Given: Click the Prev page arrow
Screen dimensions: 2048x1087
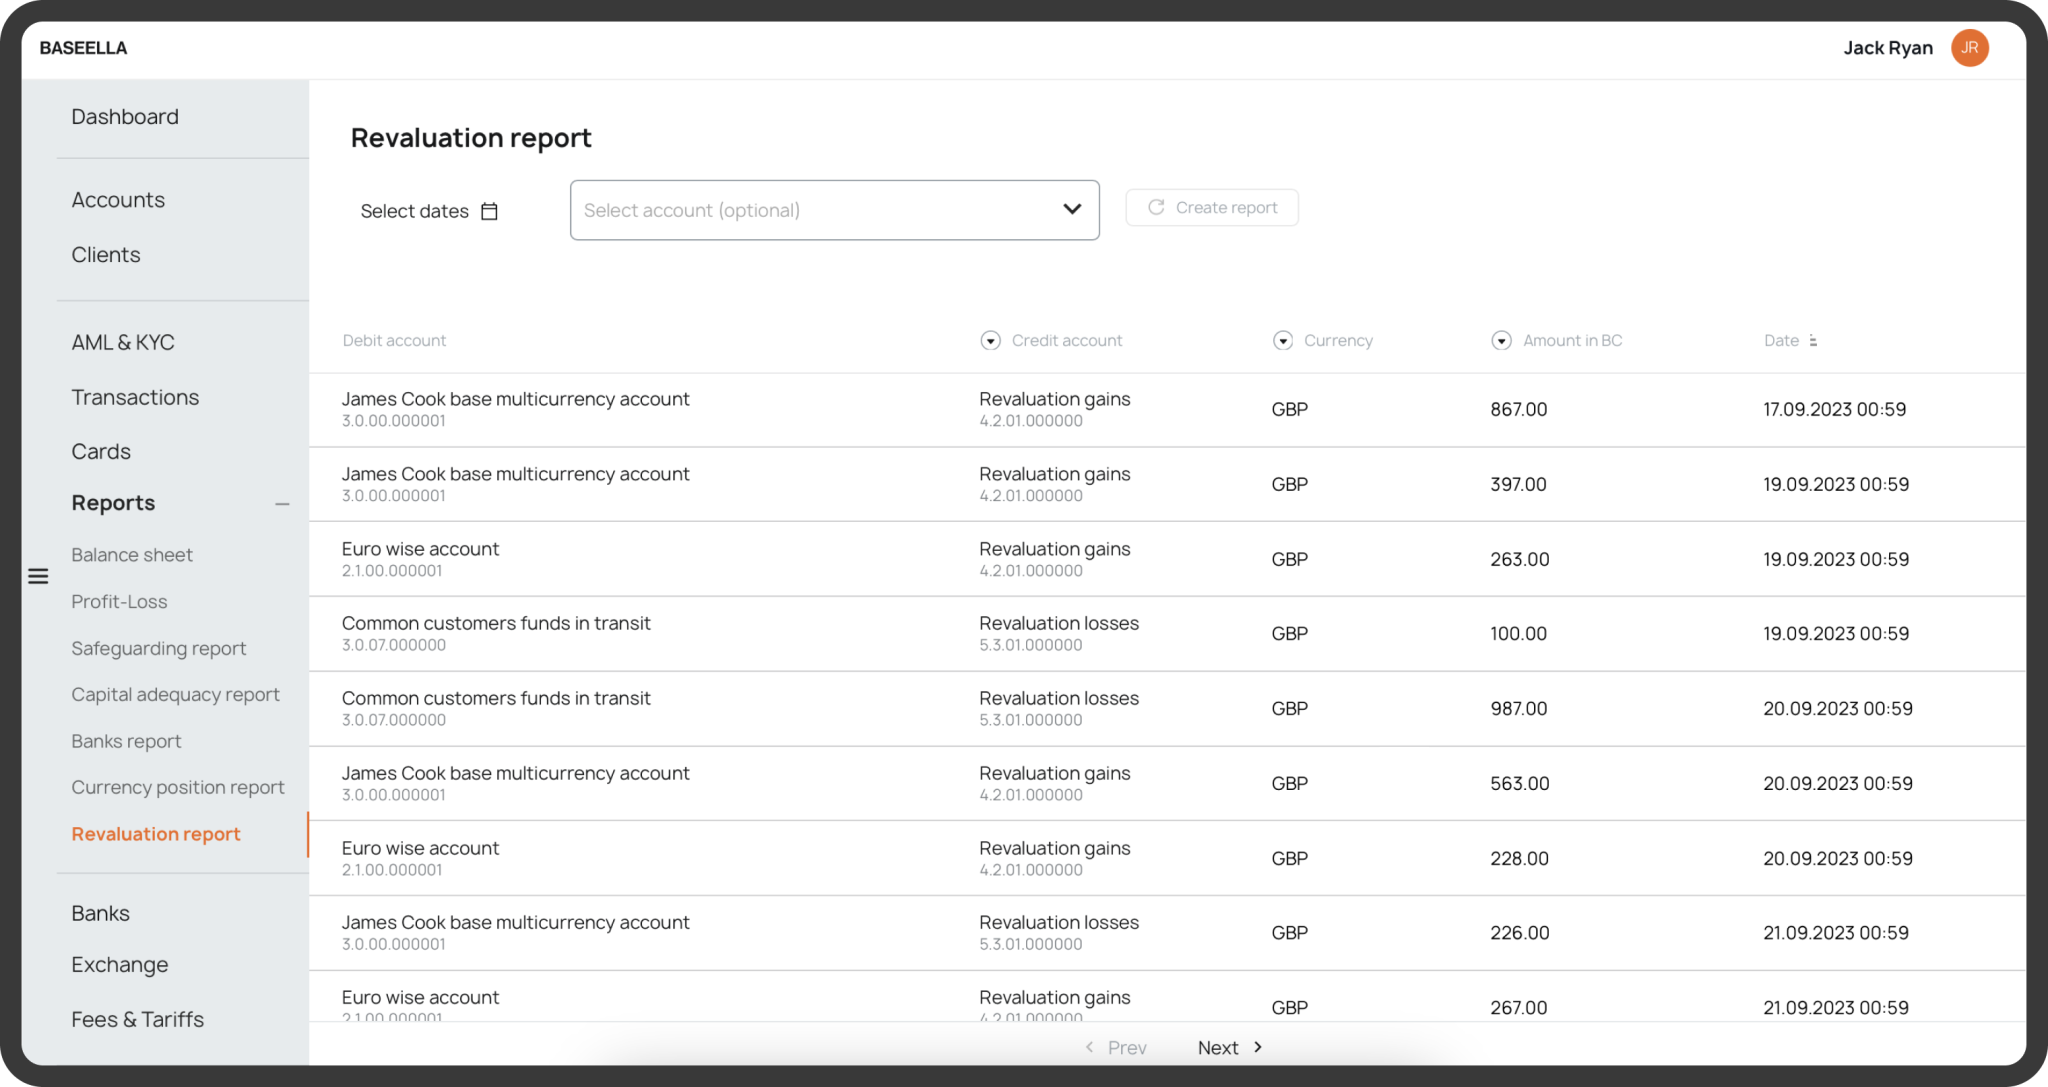Looking at the screenshot, I should 1089,1047.
